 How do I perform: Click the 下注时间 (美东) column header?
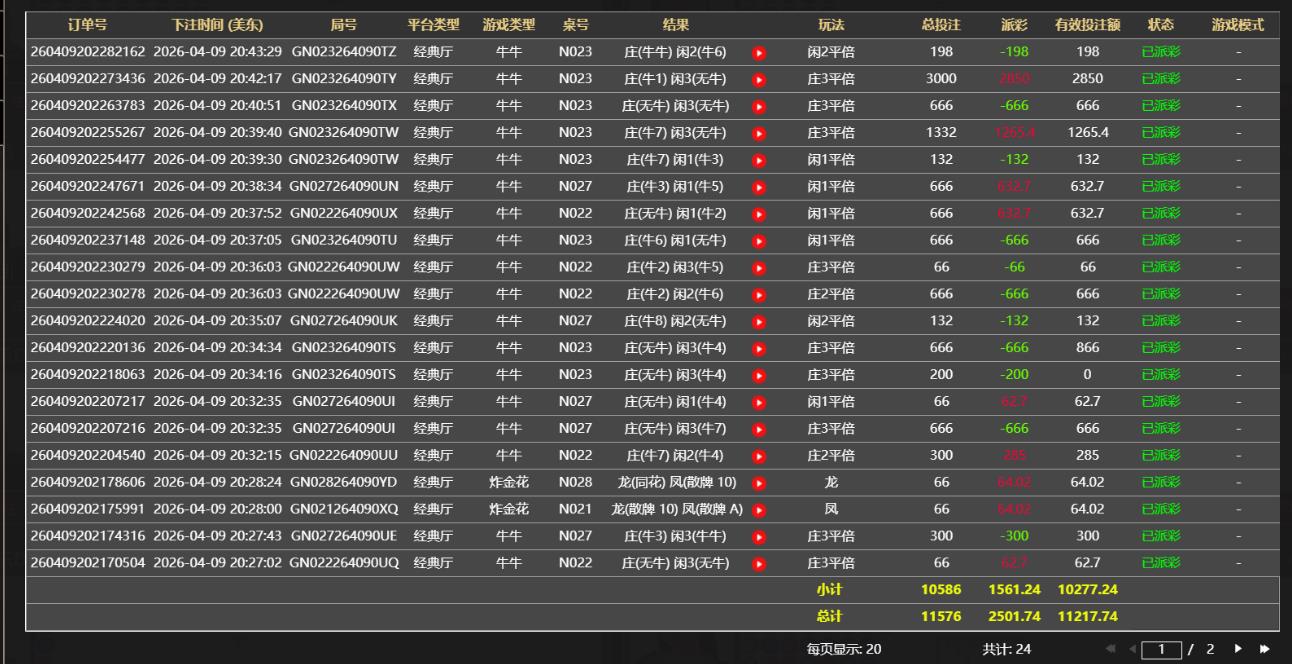(217, 25)
